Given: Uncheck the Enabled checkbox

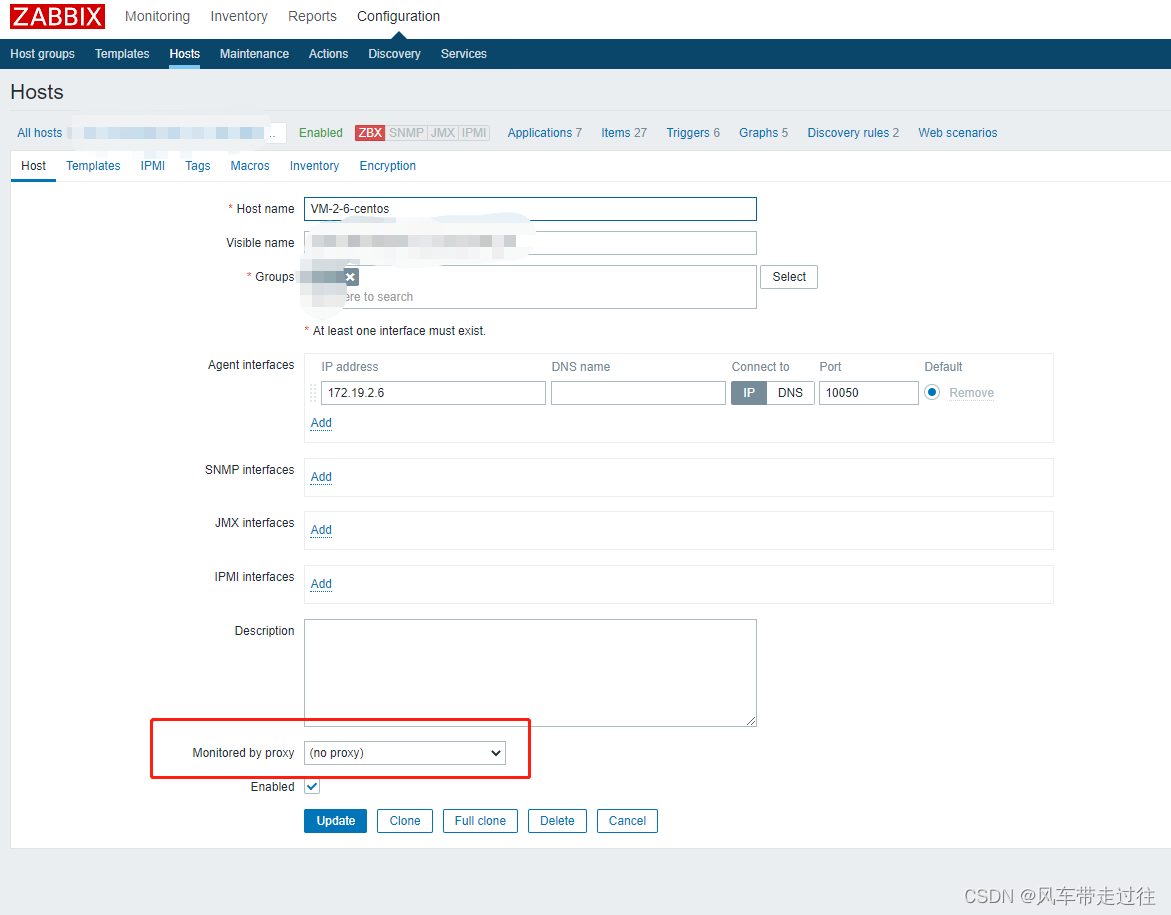Looking at the screenshot, I should coord(311,786).
